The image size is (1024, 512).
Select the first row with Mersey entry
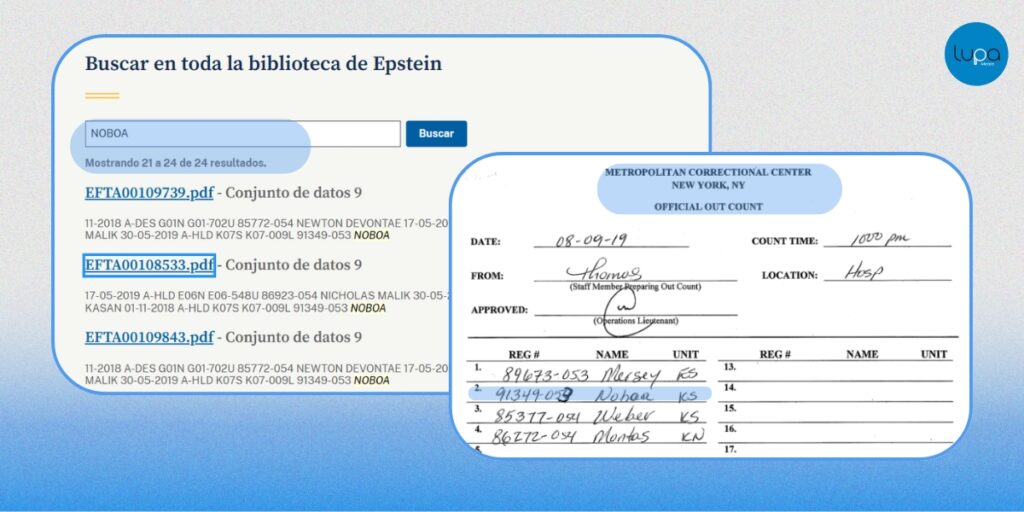[590, 374]
